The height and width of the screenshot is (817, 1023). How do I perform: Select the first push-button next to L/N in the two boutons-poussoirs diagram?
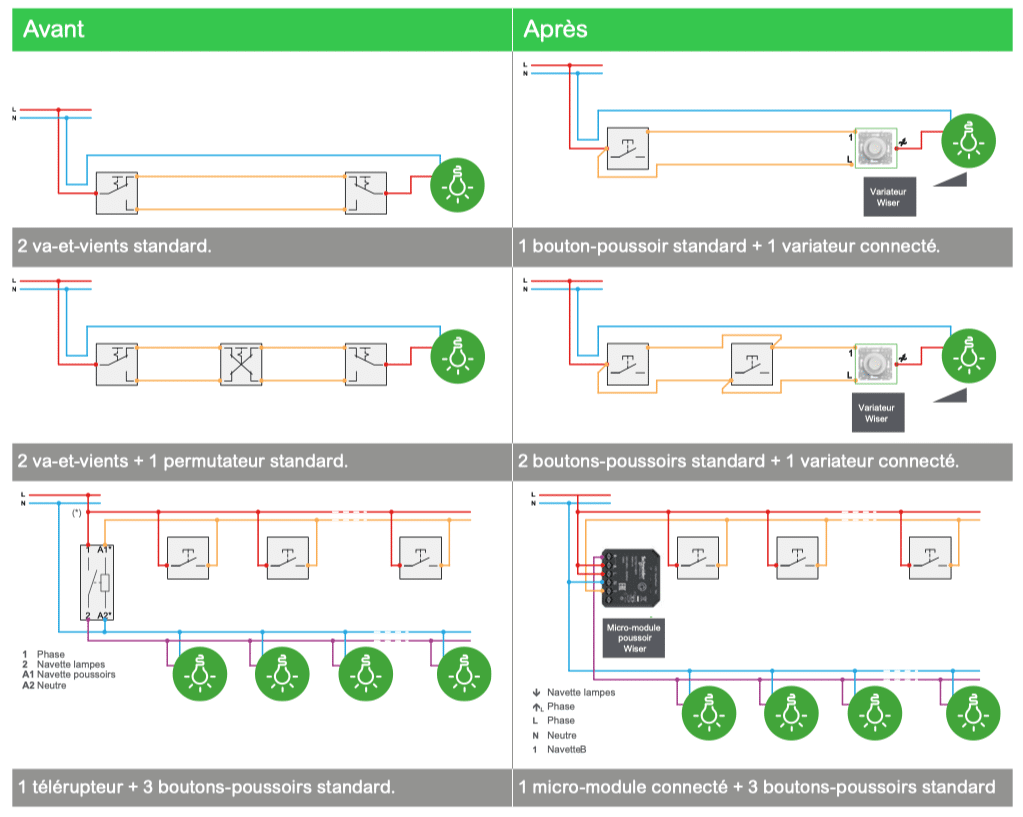click(628, 364)
